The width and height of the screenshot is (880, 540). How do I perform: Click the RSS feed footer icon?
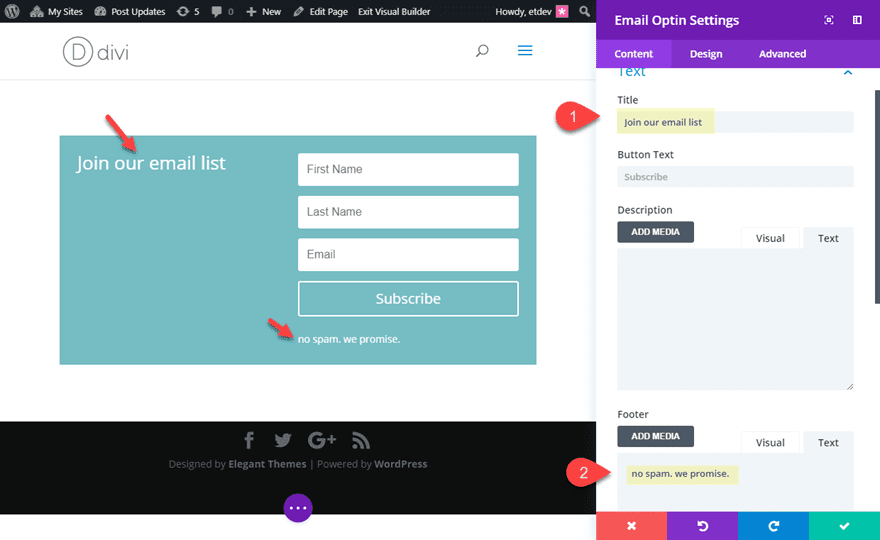pyautogui.click(x=361, y=440)
